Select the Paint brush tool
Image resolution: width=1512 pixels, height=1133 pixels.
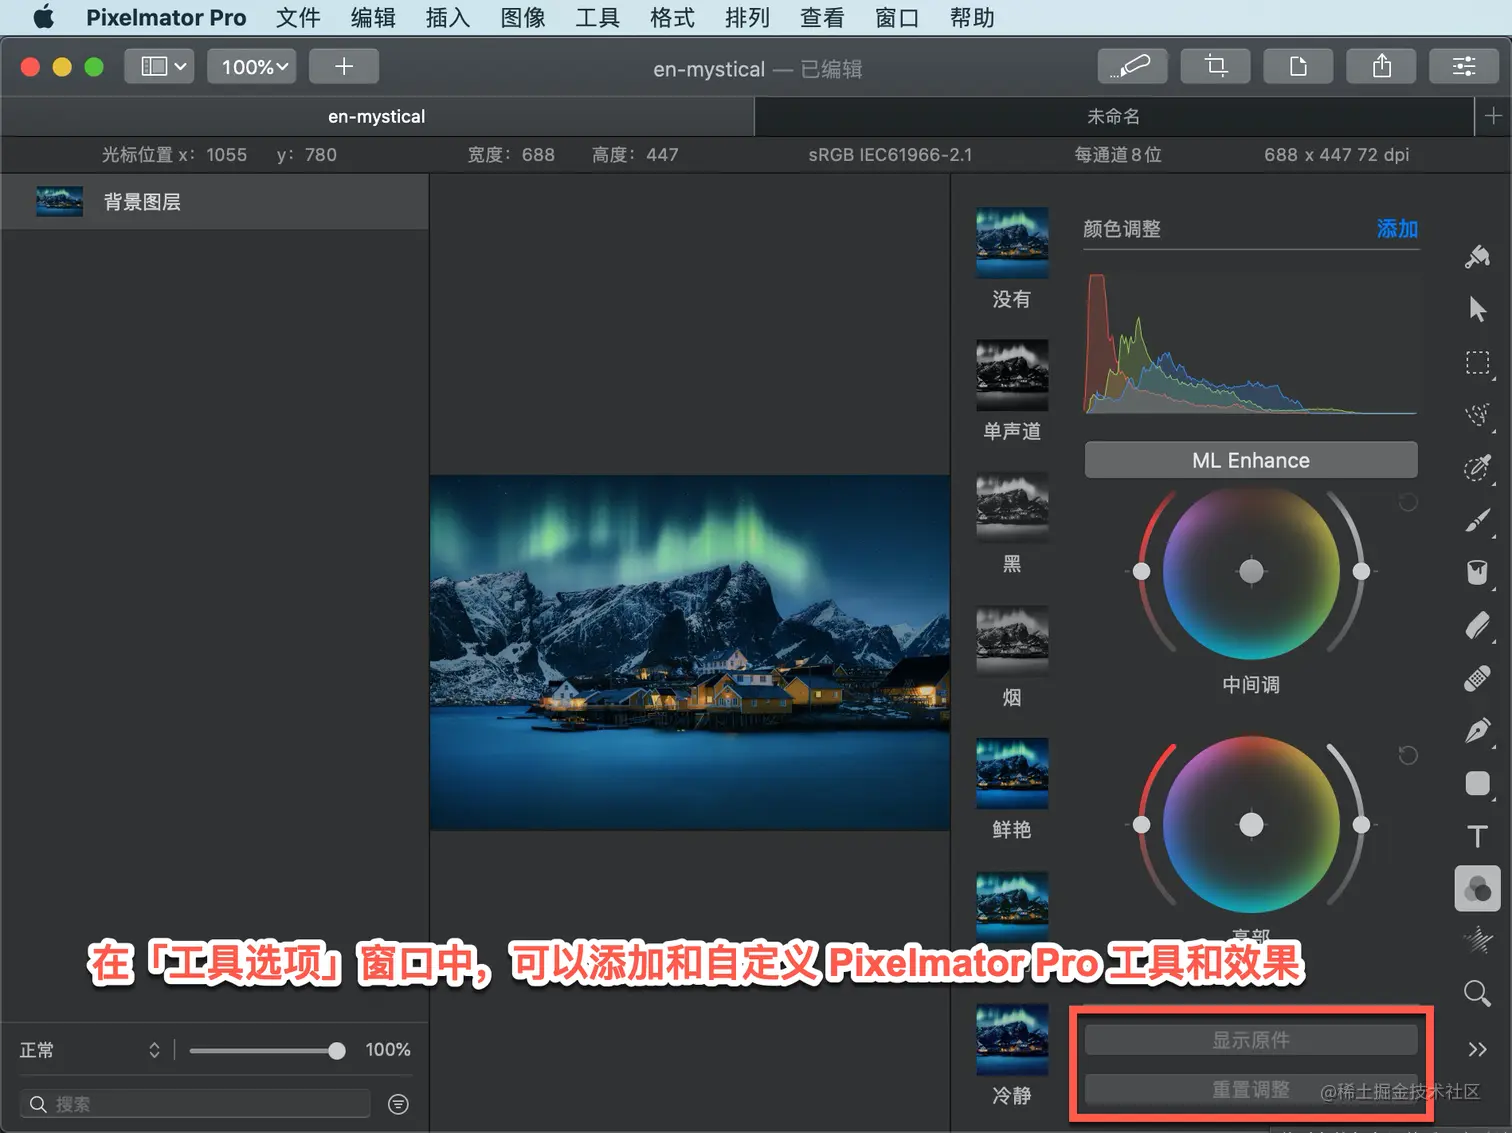click(1477, 520)
